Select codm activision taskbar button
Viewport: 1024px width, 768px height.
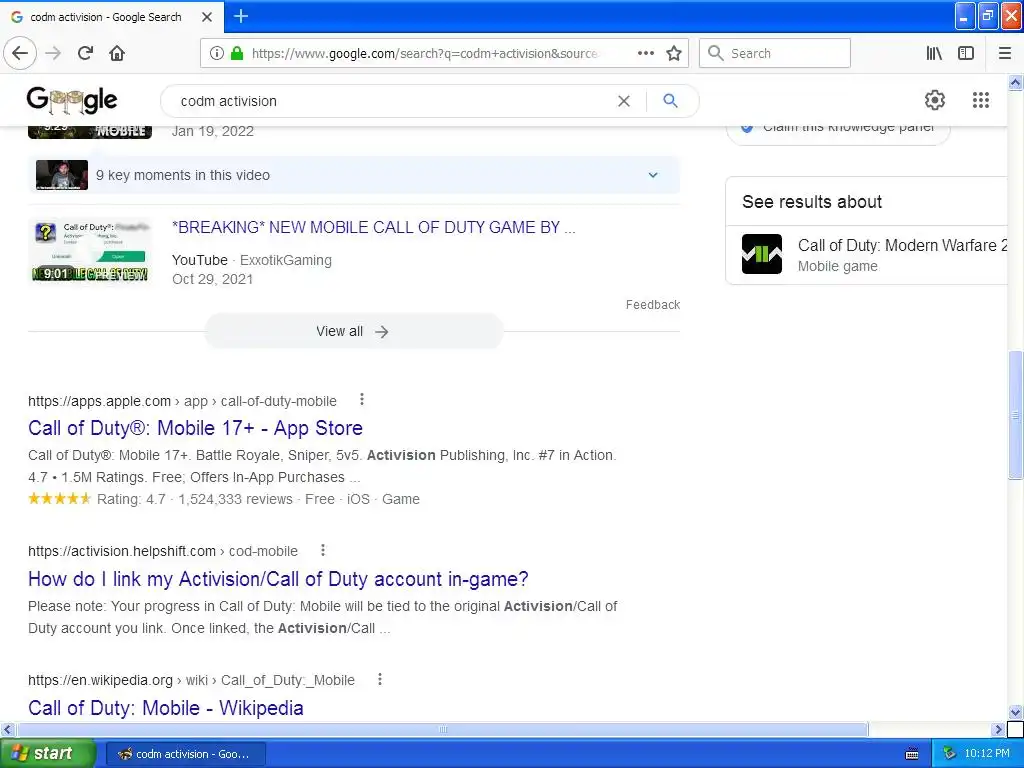[185, 754]
